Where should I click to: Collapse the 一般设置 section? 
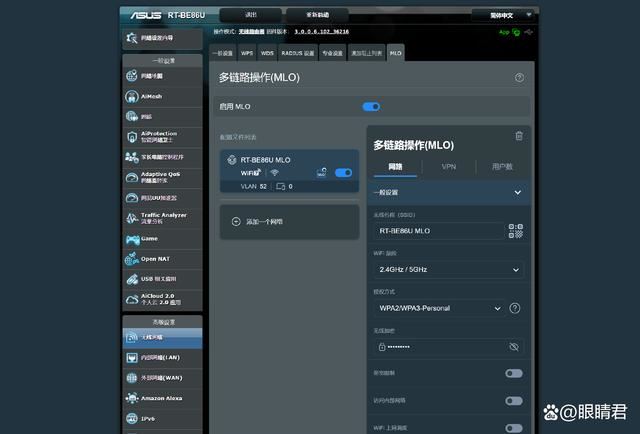click(x=517, y=192)
